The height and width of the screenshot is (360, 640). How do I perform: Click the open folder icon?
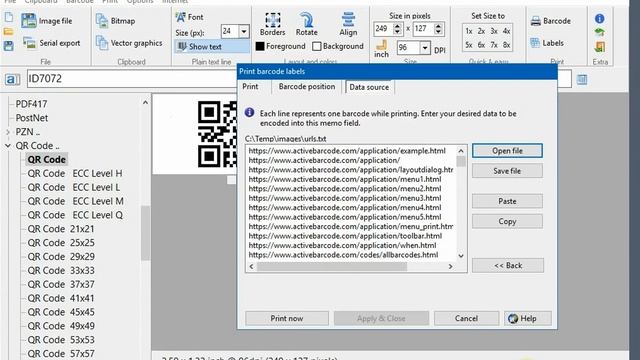point(9,32)
